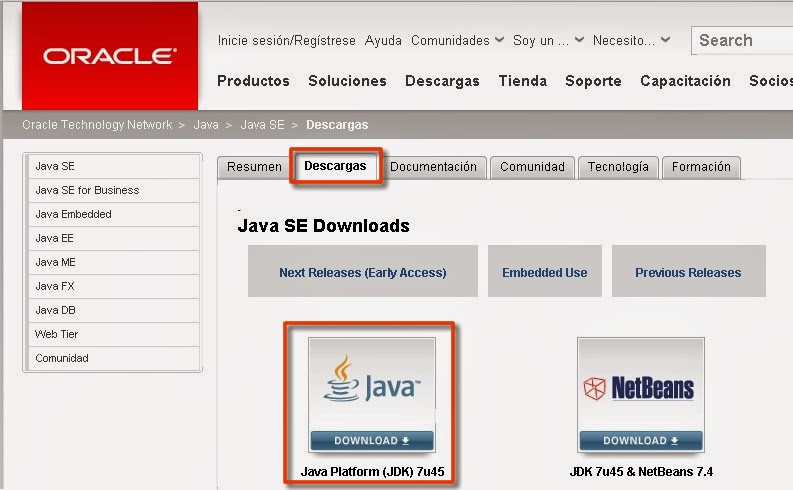Open the Ayuda link

click(x=383, y=40)
